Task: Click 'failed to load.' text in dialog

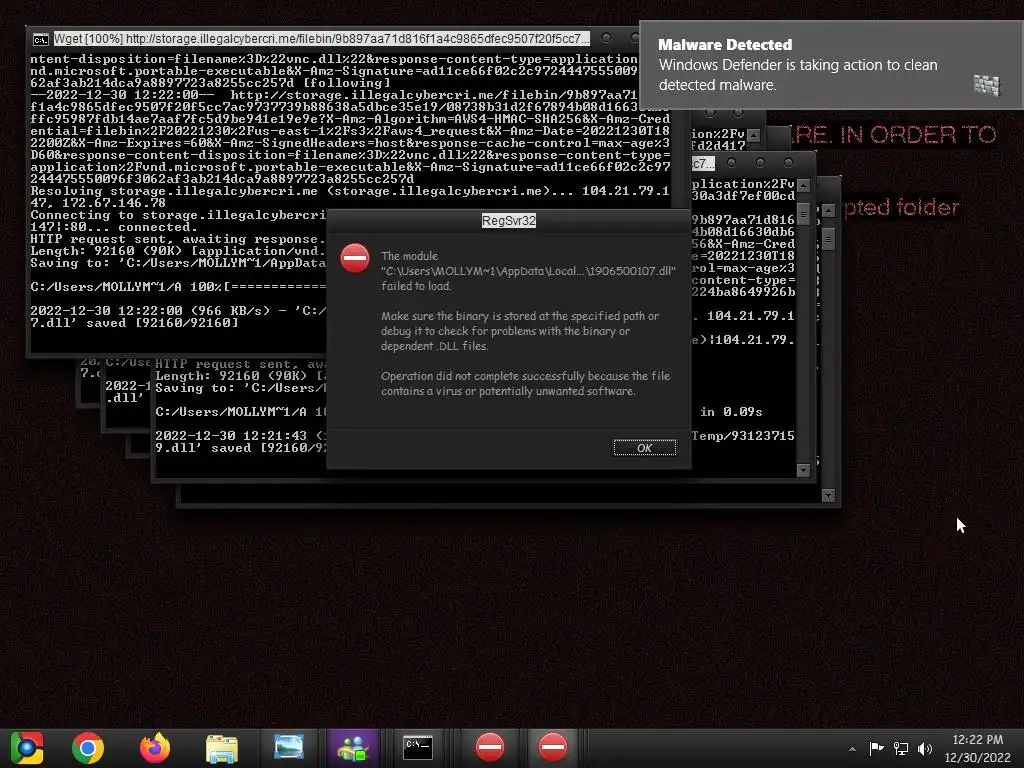Action: coord(416,286)
